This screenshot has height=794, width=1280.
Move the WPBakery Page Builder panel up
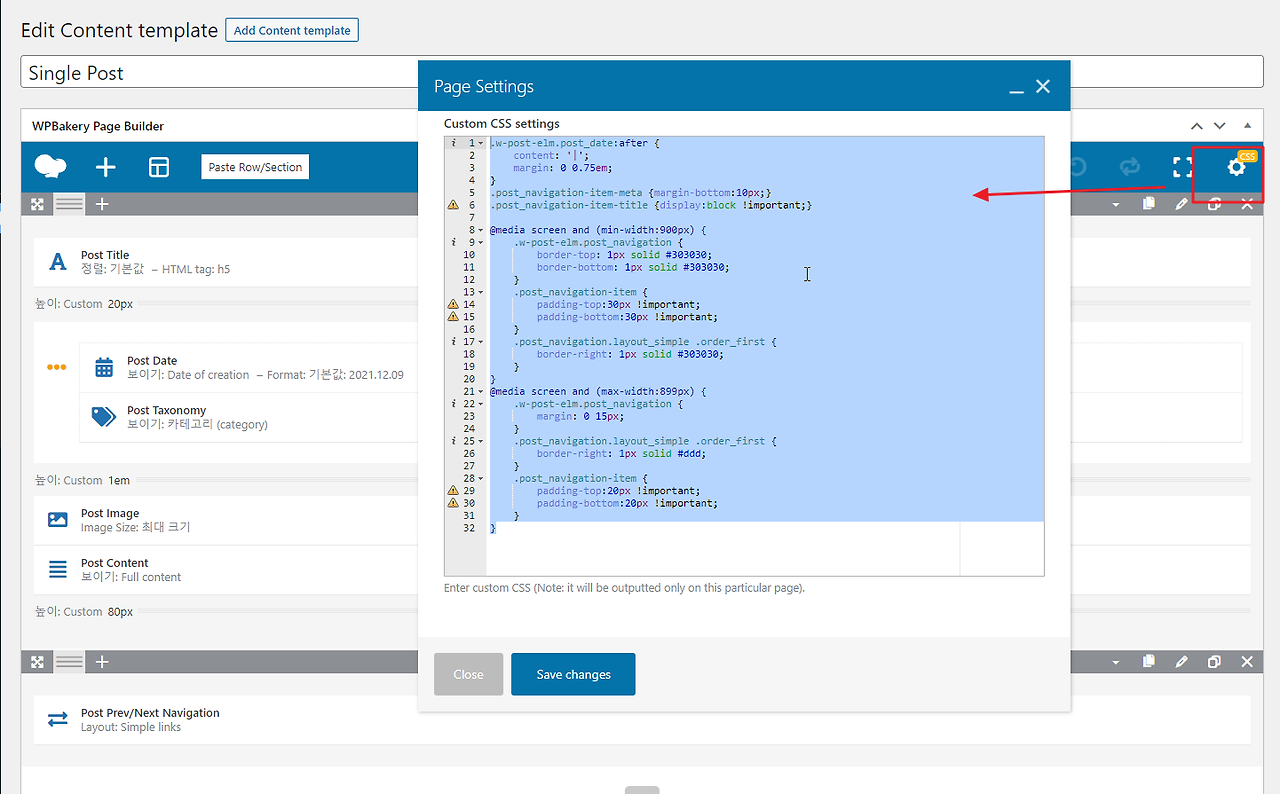pyautogui.click(x=1197, y=126)
